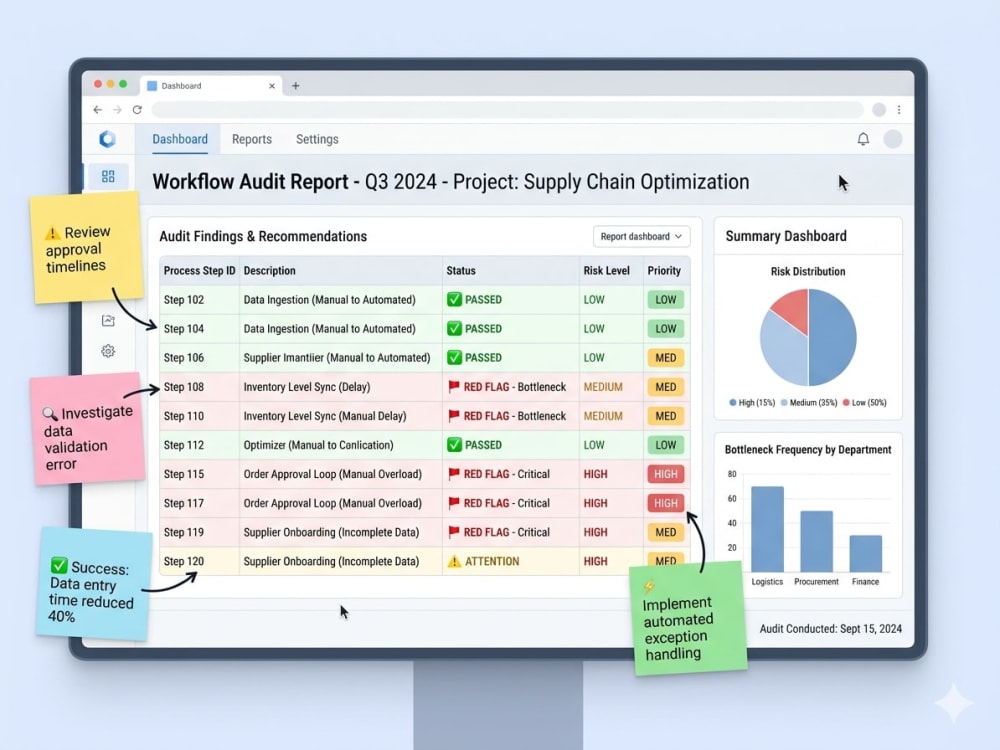
Task: Click 'Inventory Level Sync (Delay)' description
Action: (307, 386)
